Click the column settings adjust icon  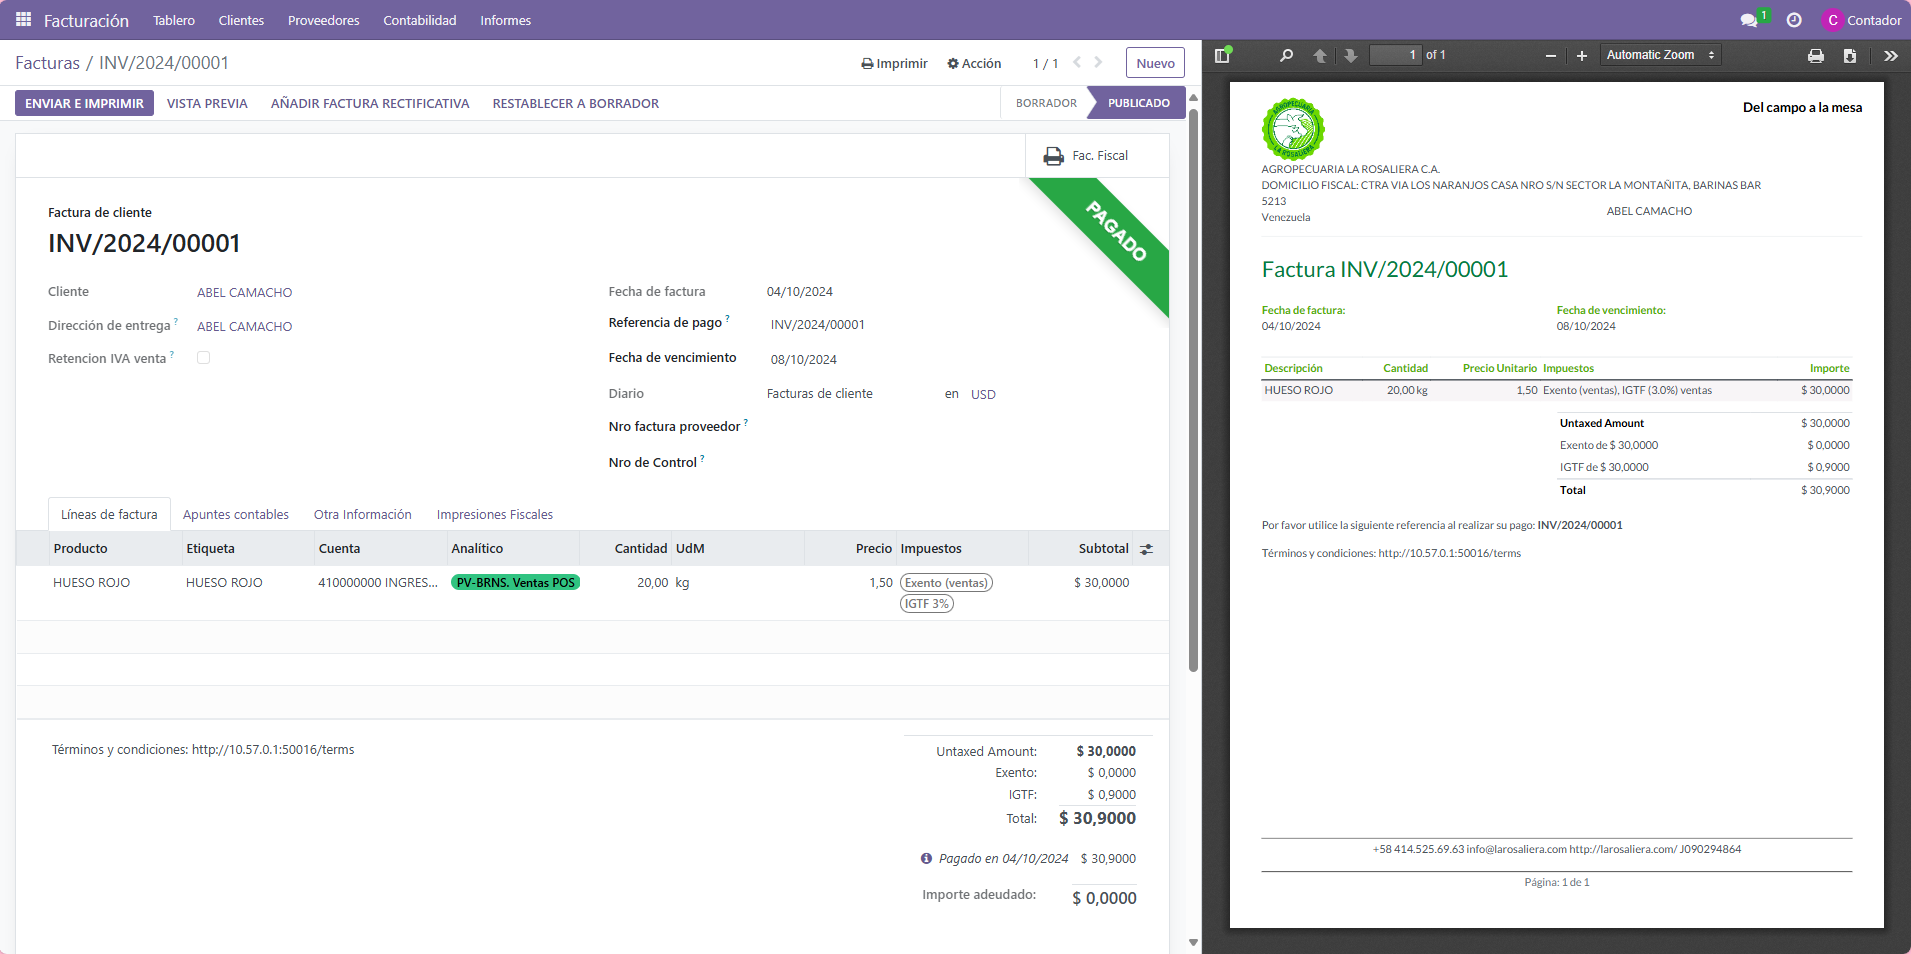click(1147, 549)
